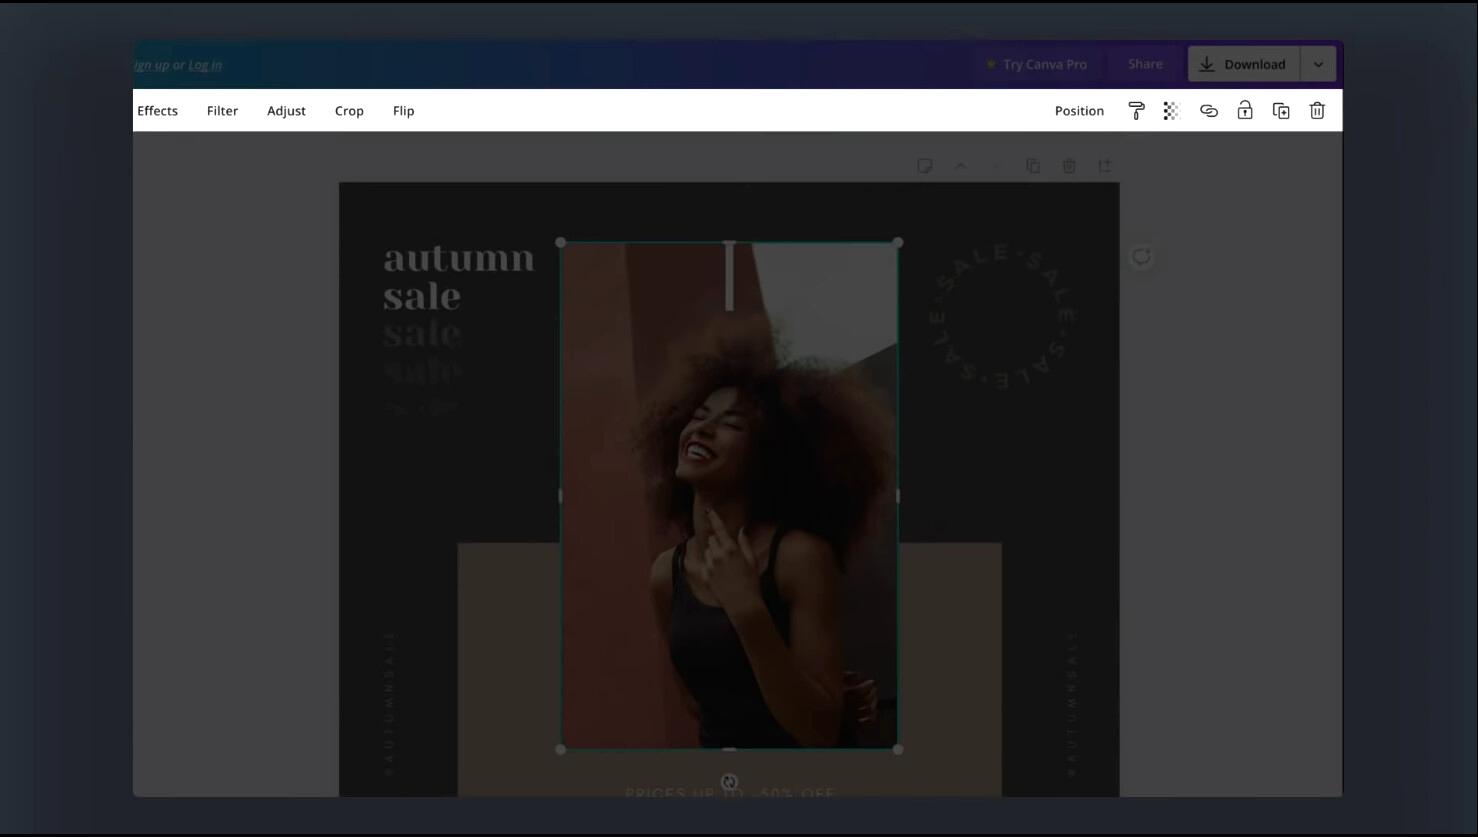Open the transparency checkerboard icon
Image resolution: width=1478 pixels, height=837 pixels.
point(1171,111)
